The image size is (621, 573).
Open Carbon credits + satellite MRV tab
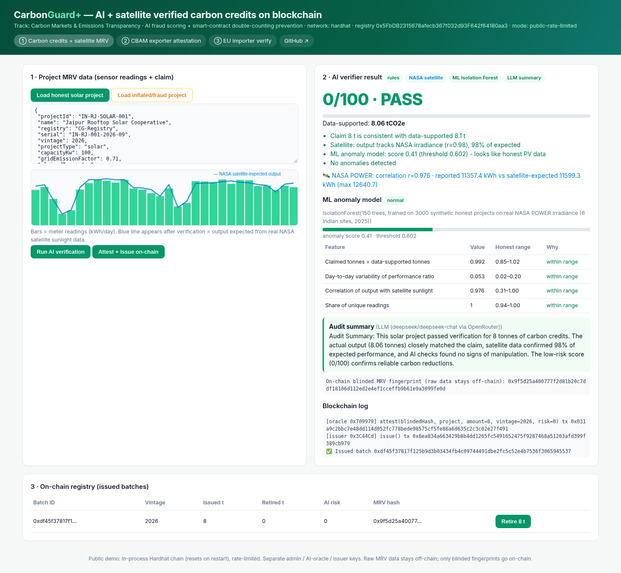[64, 41]
